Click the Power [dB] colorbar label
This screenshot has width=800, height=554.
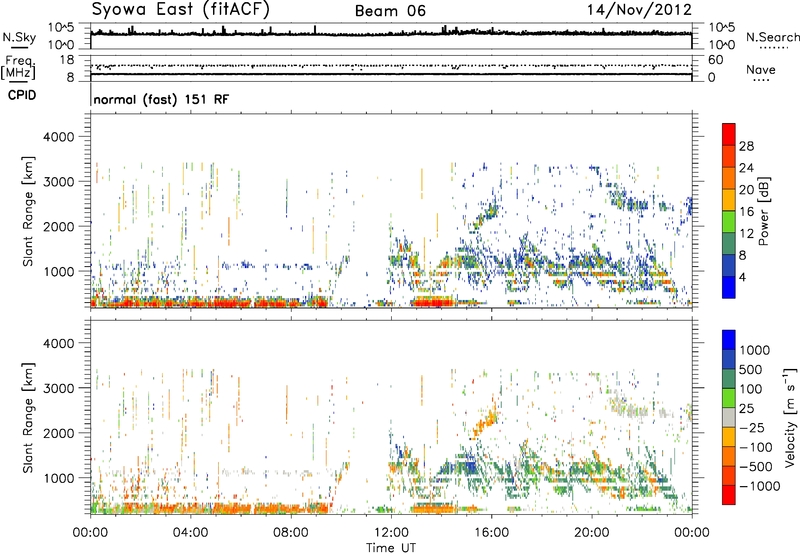[x=763, y=211]
